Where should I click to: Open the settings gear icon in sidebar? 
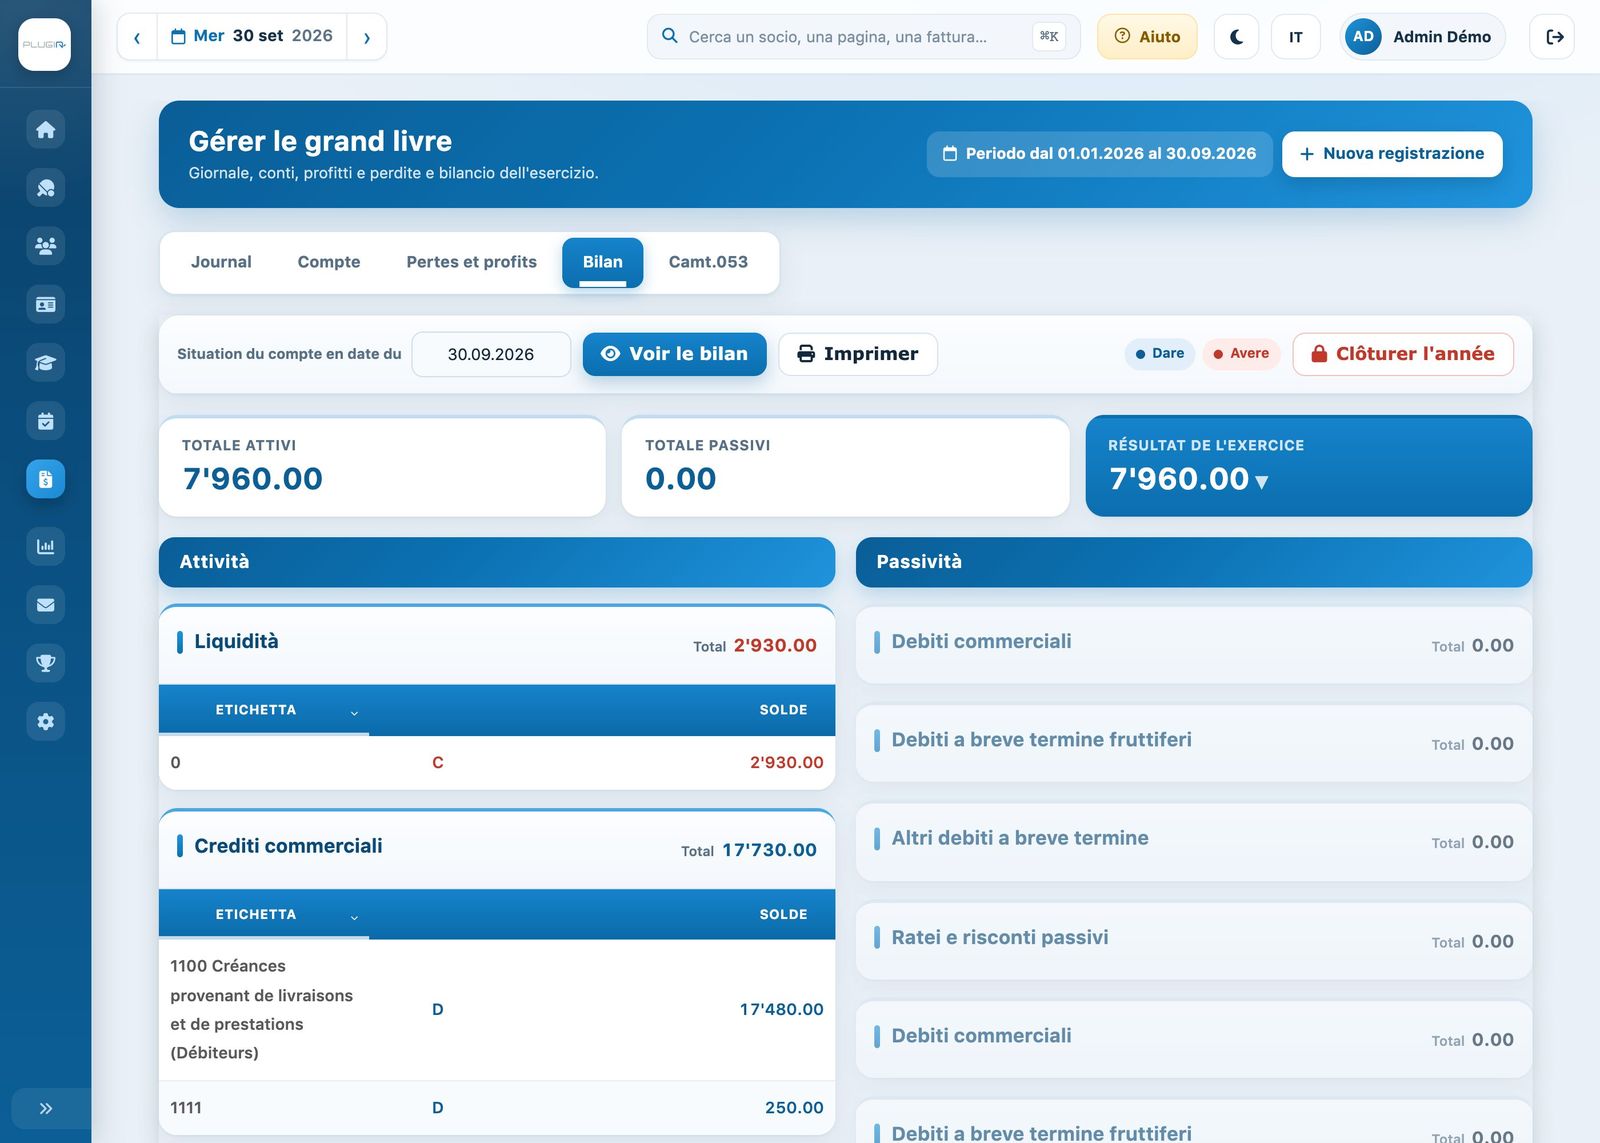(45, 721)
